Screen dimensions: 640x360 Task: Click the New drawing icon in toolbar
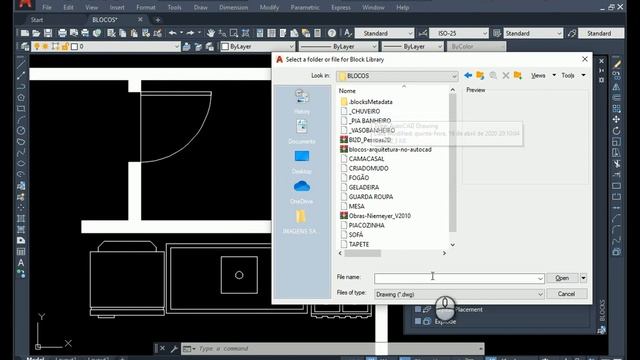(25, 33)
